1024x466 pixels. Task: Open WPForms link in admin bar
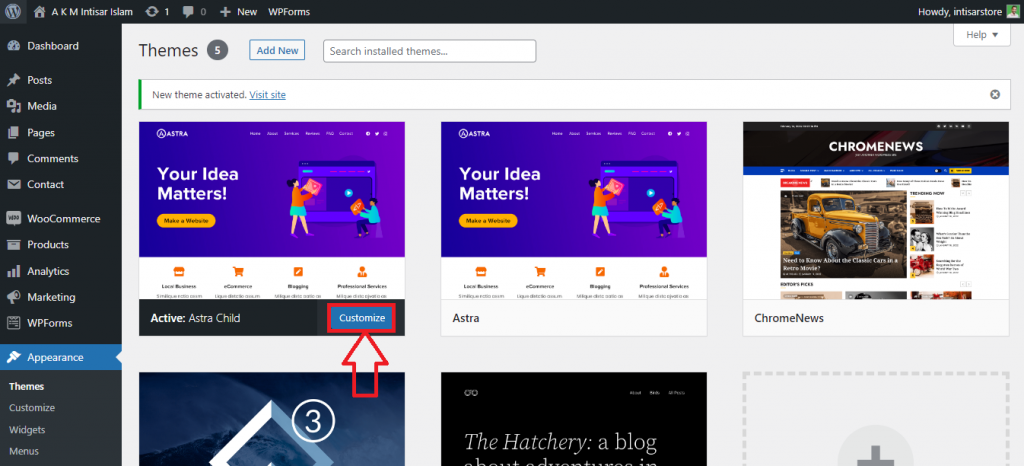289,12
